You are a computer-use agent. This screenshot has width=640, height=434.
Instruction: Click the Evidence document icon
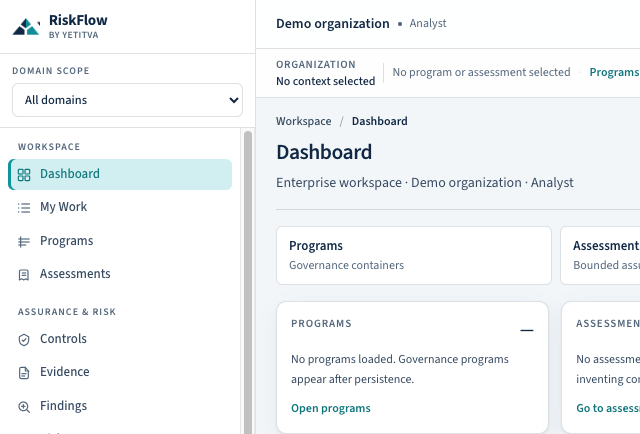(x=24, y=373)
